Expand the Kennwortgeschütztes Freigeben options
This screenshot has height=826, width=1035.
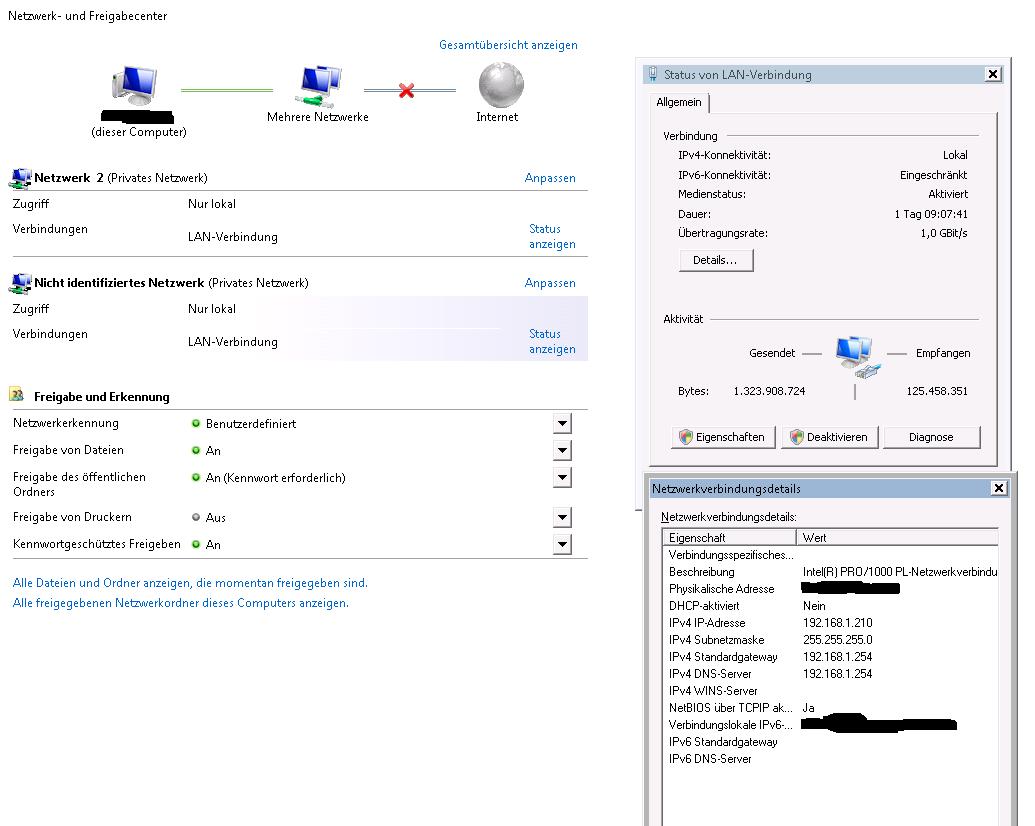(562, 544)
